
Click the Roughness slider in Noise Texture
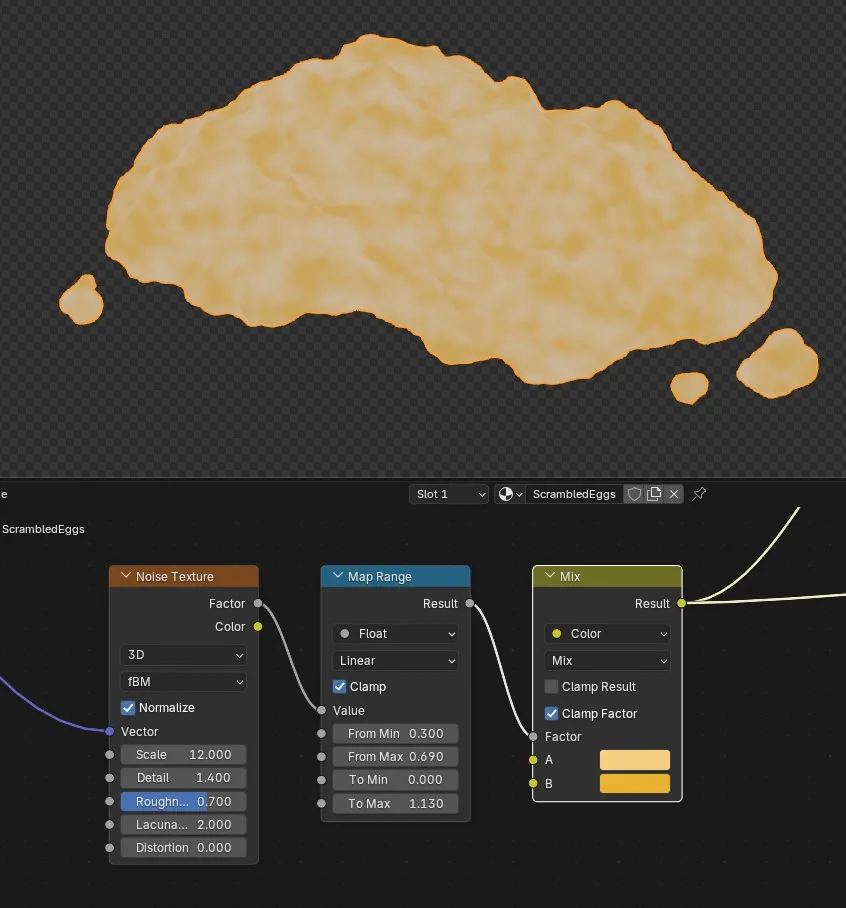184,801
